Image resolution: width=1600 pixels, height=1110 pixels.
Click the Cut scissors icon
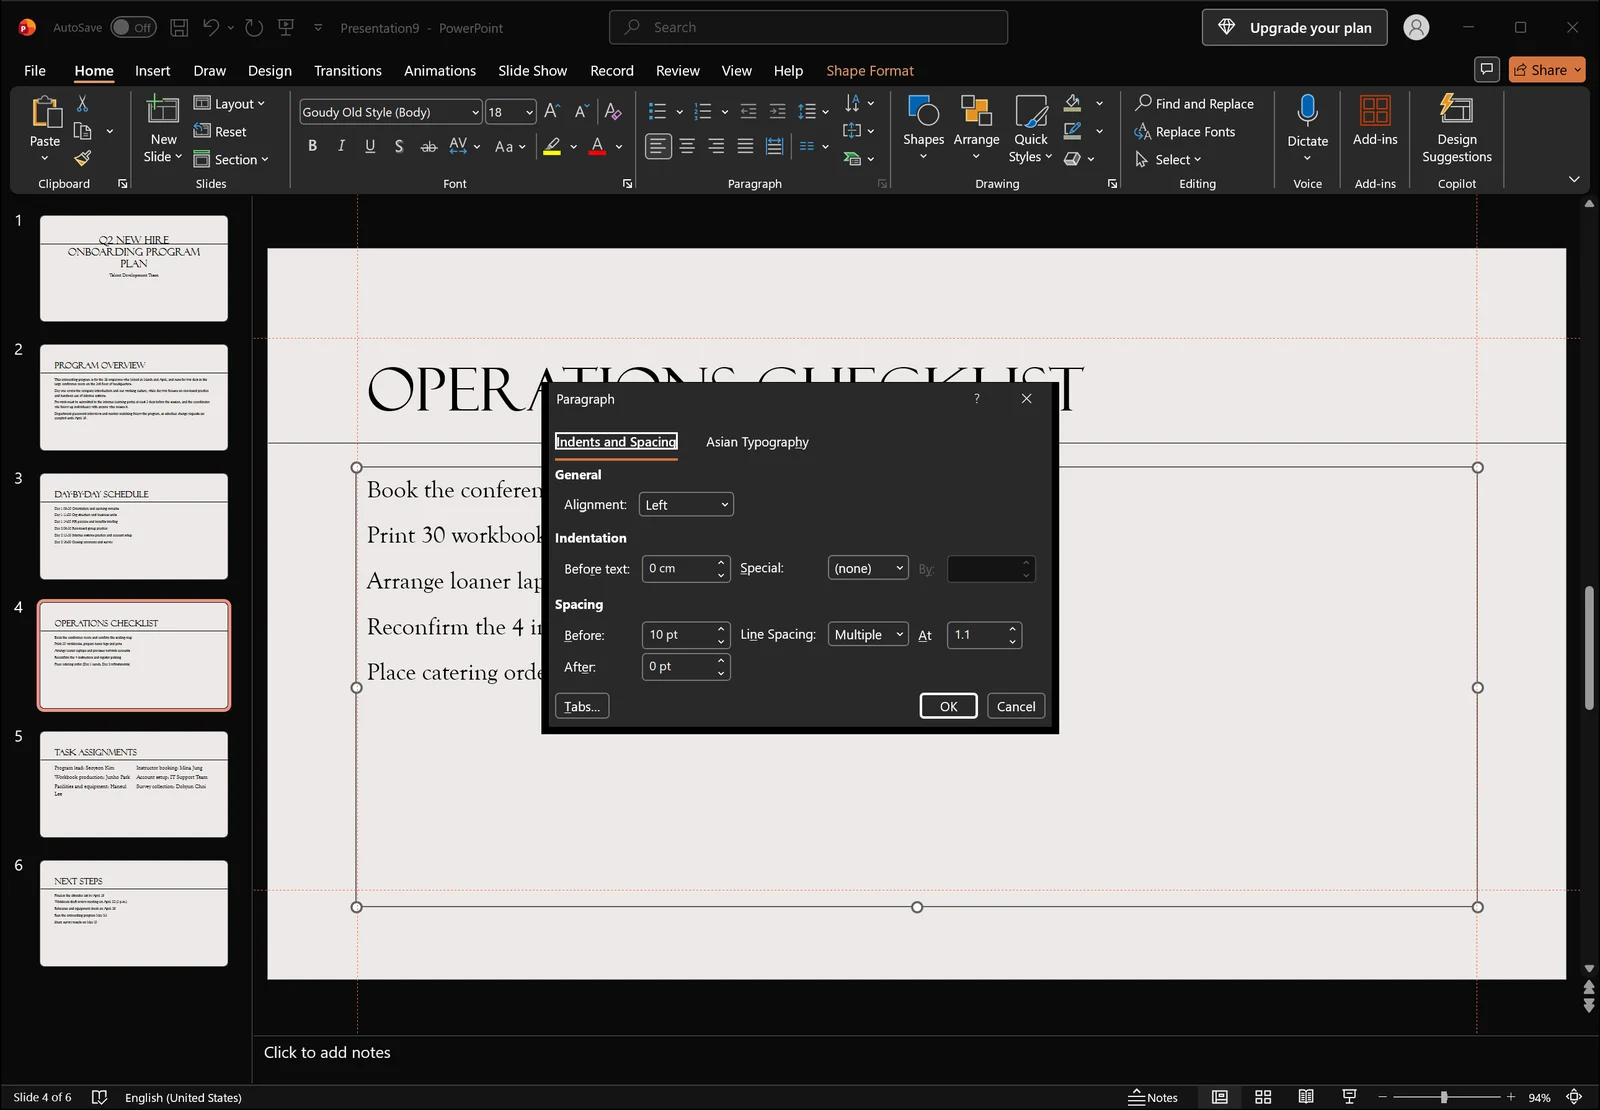tap(82, 104)
